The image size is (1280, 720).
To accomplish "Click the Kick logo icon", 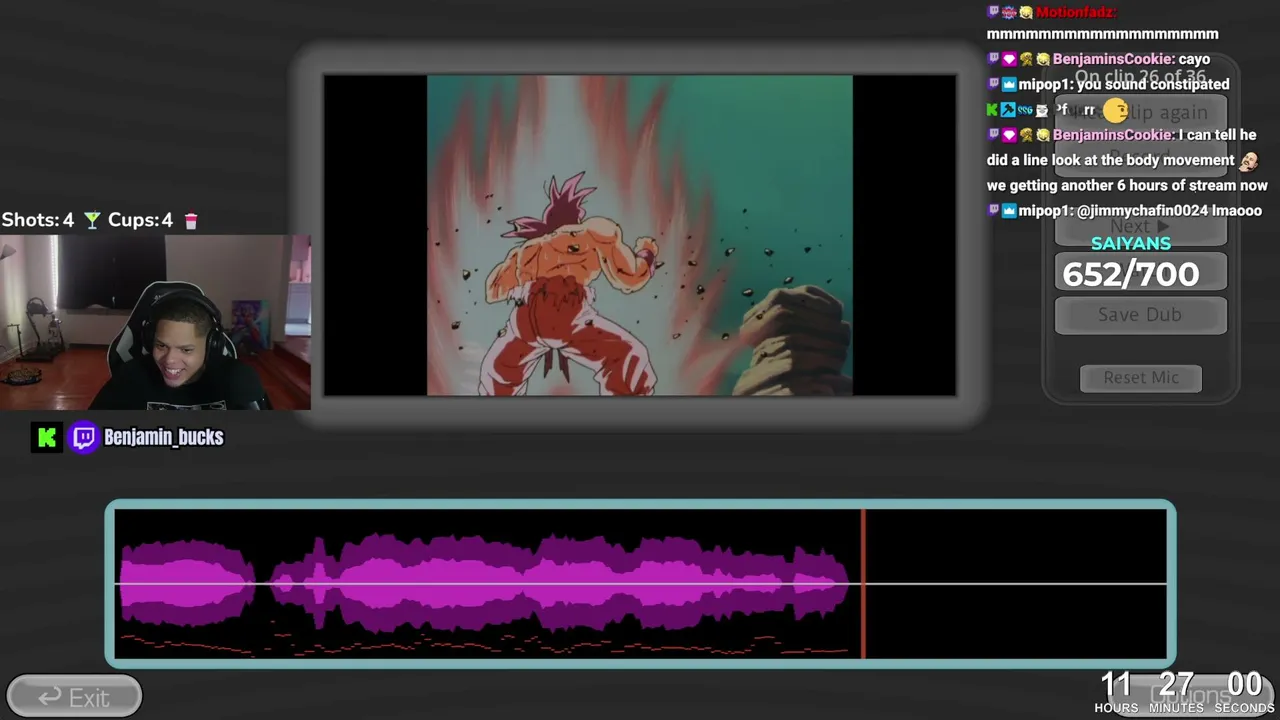I will coord(46,437).
